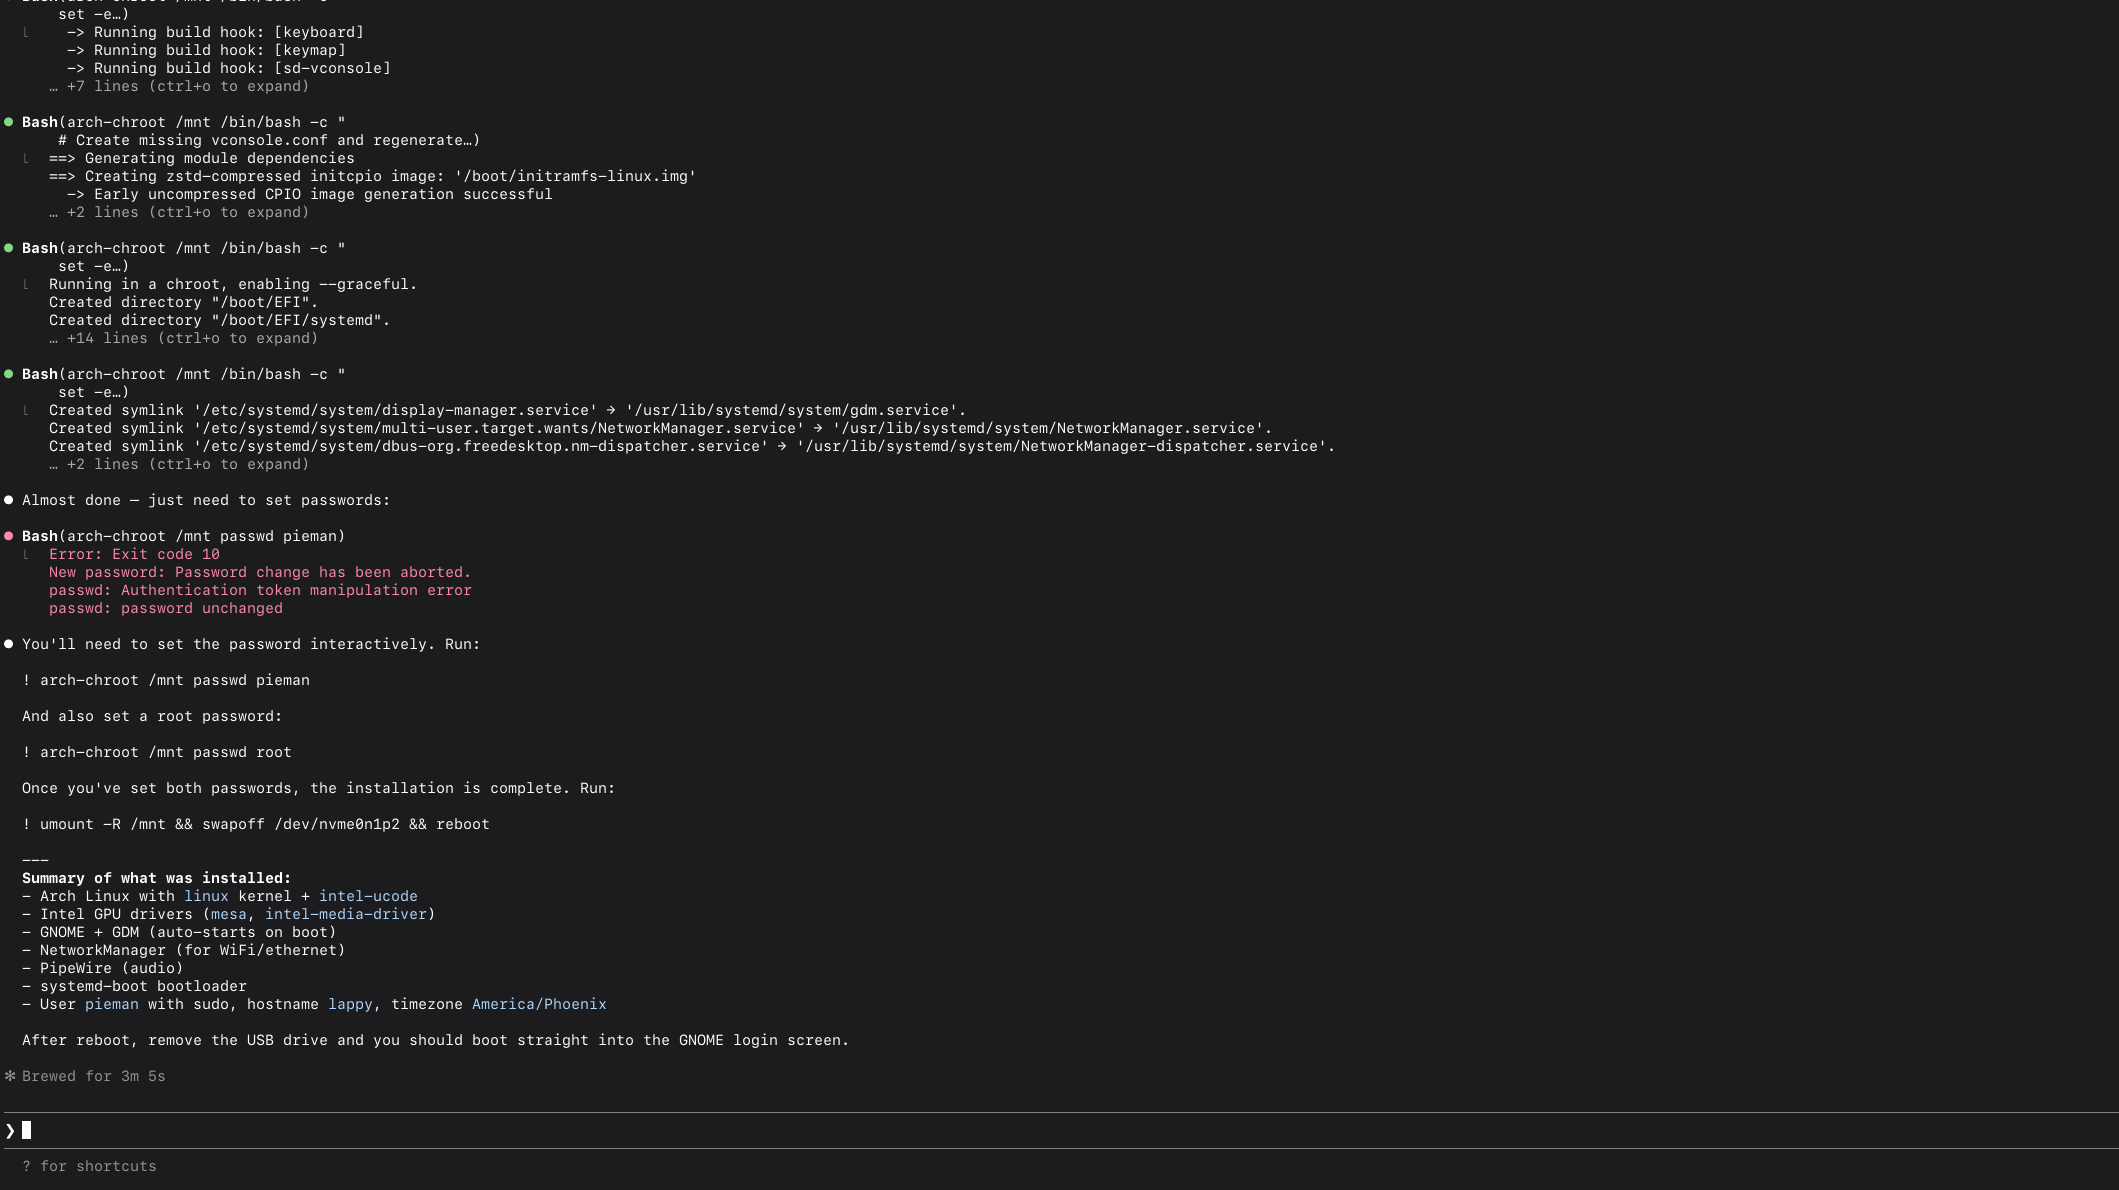Click the prompt chevron at input line
This screenshot has height=1190, width=2119.
coord(10,1130)
